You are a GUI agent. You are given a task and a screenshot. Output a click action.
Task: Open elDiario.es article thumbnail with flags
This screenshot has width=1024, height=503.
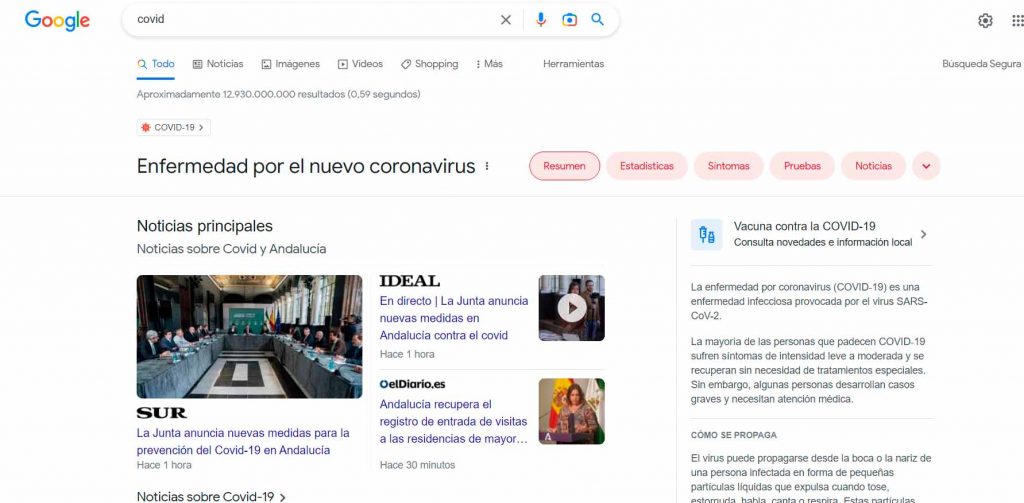point(571,412)
